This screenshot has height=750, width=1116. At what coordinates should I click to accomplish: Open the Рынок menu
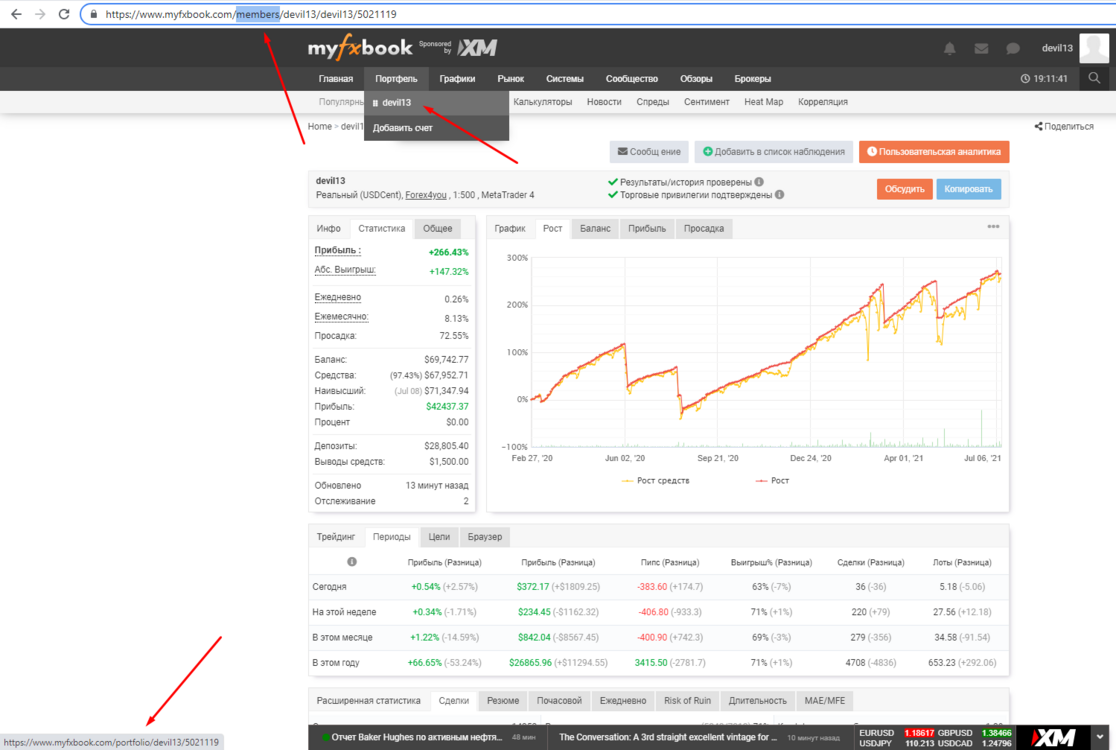click(510, 79)
